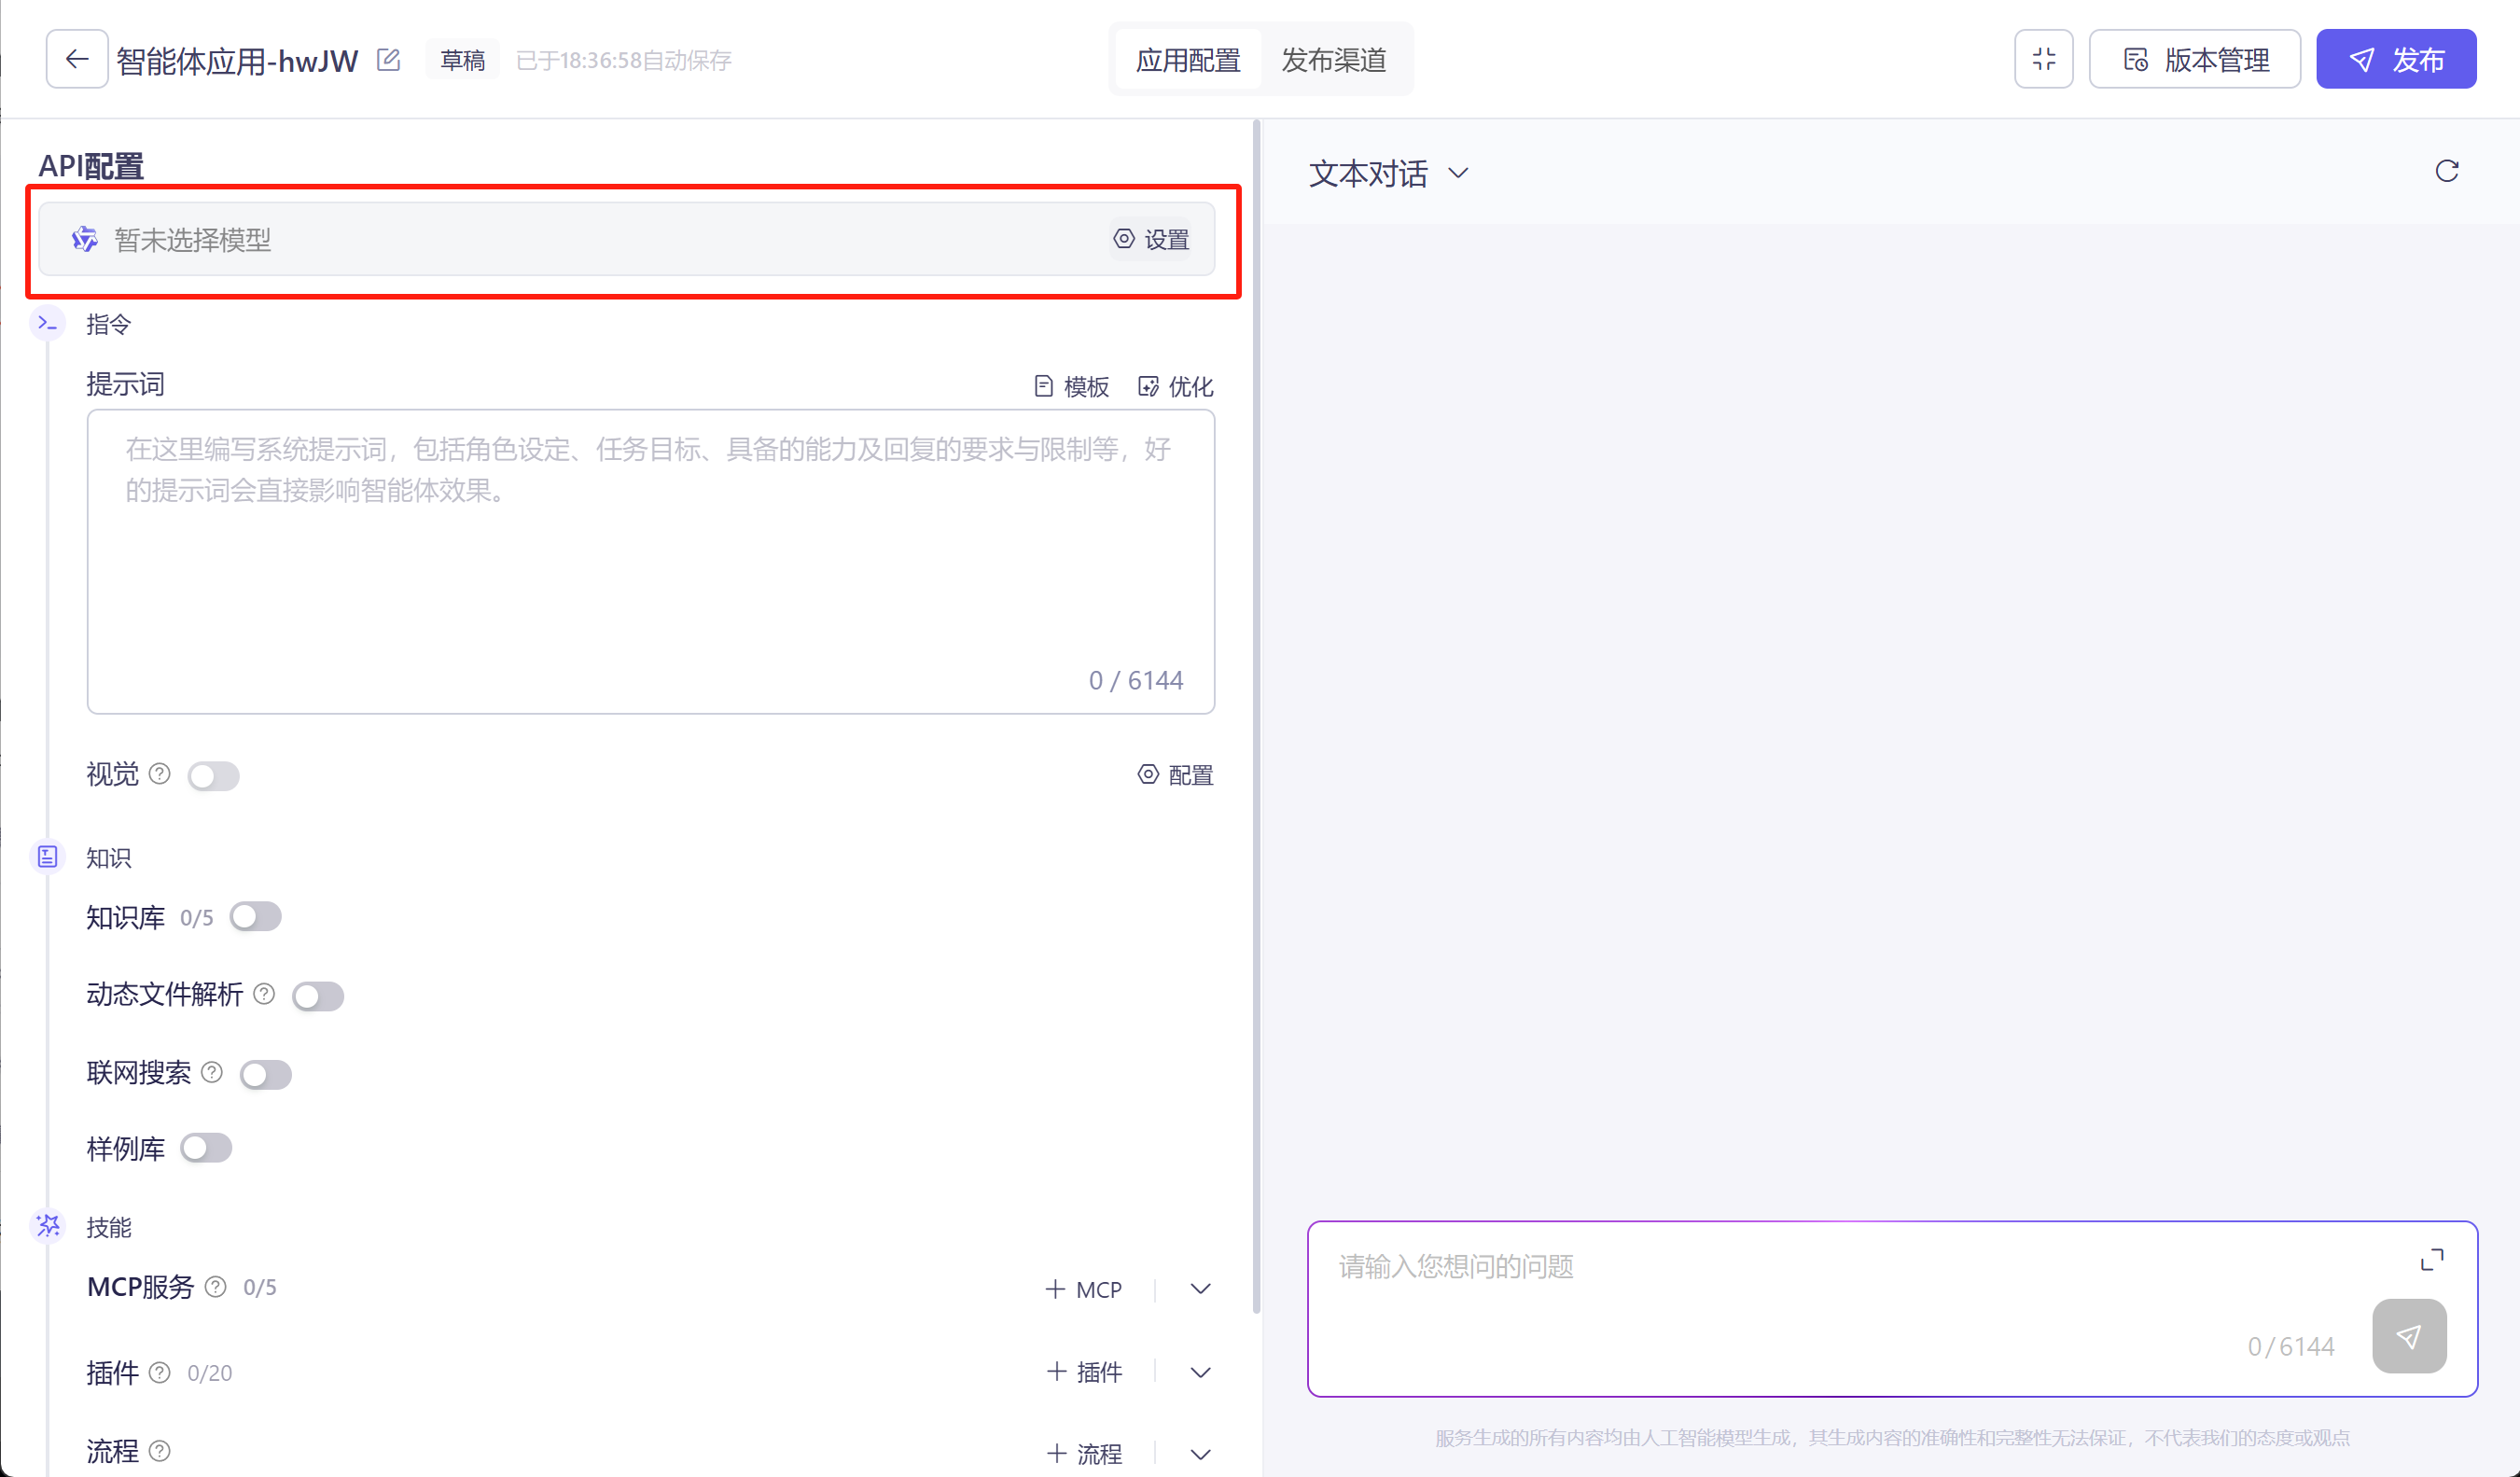Click the API配置 heading

pyautogui.click(x=91, y=166)
